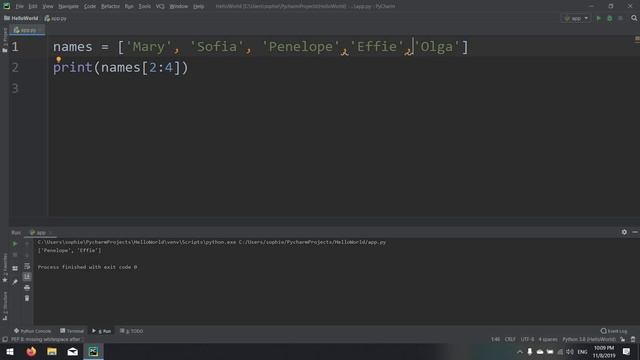Image resolution: width=640 pixels, height=360 pixels.
Task: Open the Event Log
Action: (x=614, y=331)
